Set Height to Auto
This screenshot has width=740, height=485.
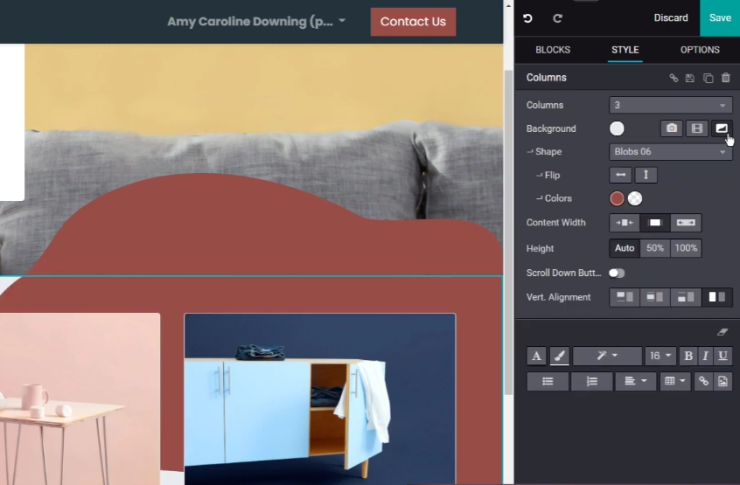coord(624,248)
